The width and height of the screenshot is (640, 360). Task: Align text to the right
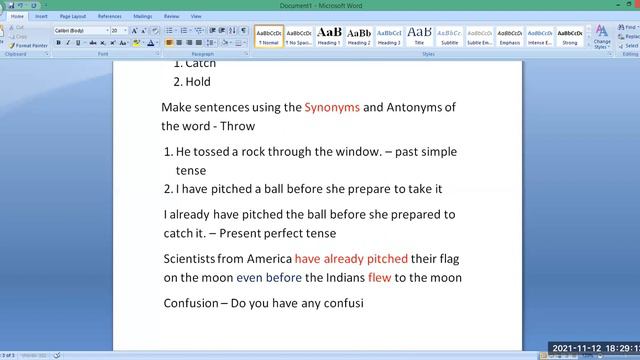[x=189, y=43]
